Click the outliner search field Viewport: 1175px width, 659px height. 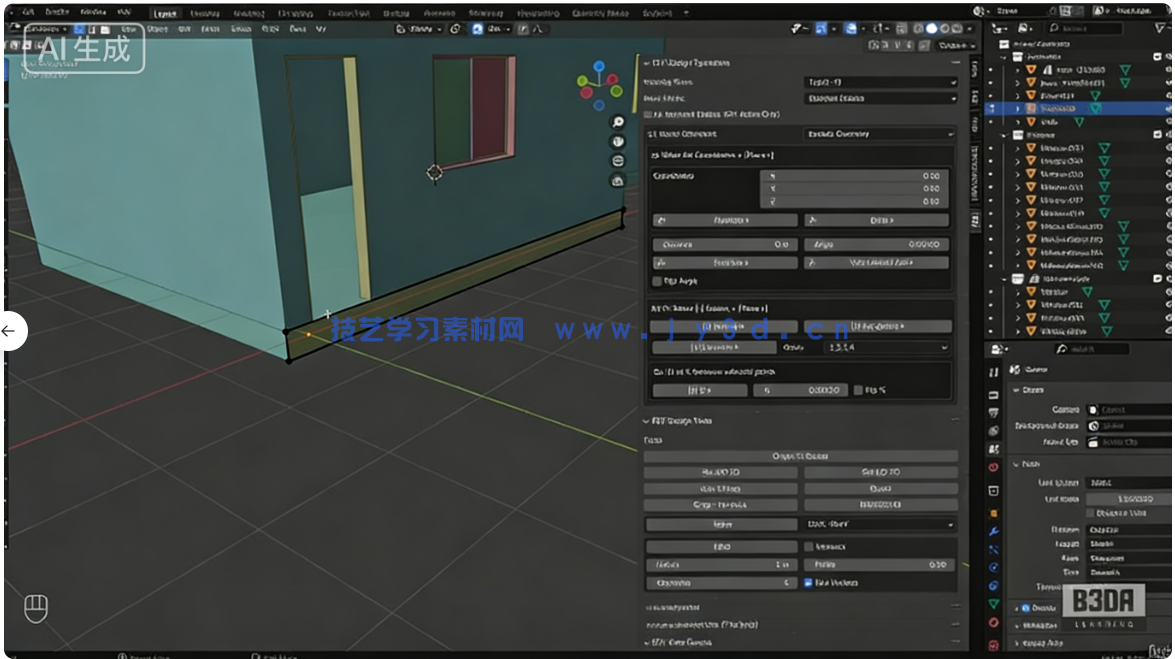[1084, 27]
